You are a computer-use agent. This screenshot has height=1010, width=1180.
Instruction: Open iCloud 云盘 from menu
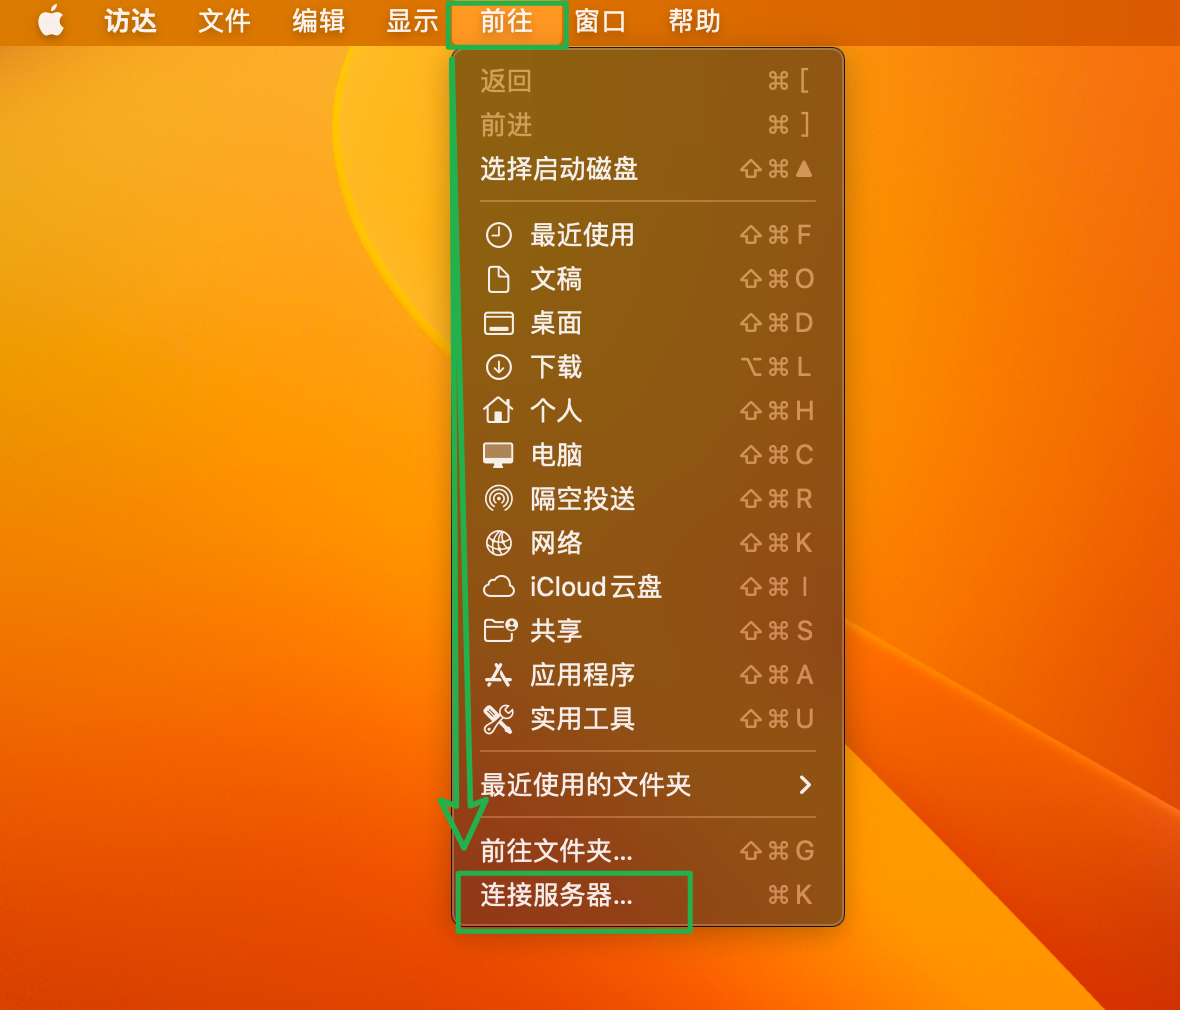647,587
